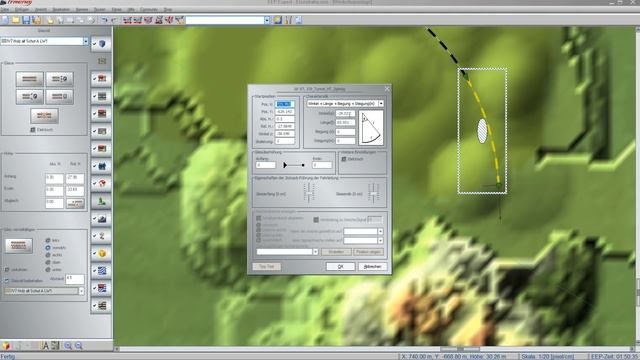This screenshot has width=640, height=360.
Task: Toggle Elektrisch checkbox in the track dialog
Action: point(344,159)
